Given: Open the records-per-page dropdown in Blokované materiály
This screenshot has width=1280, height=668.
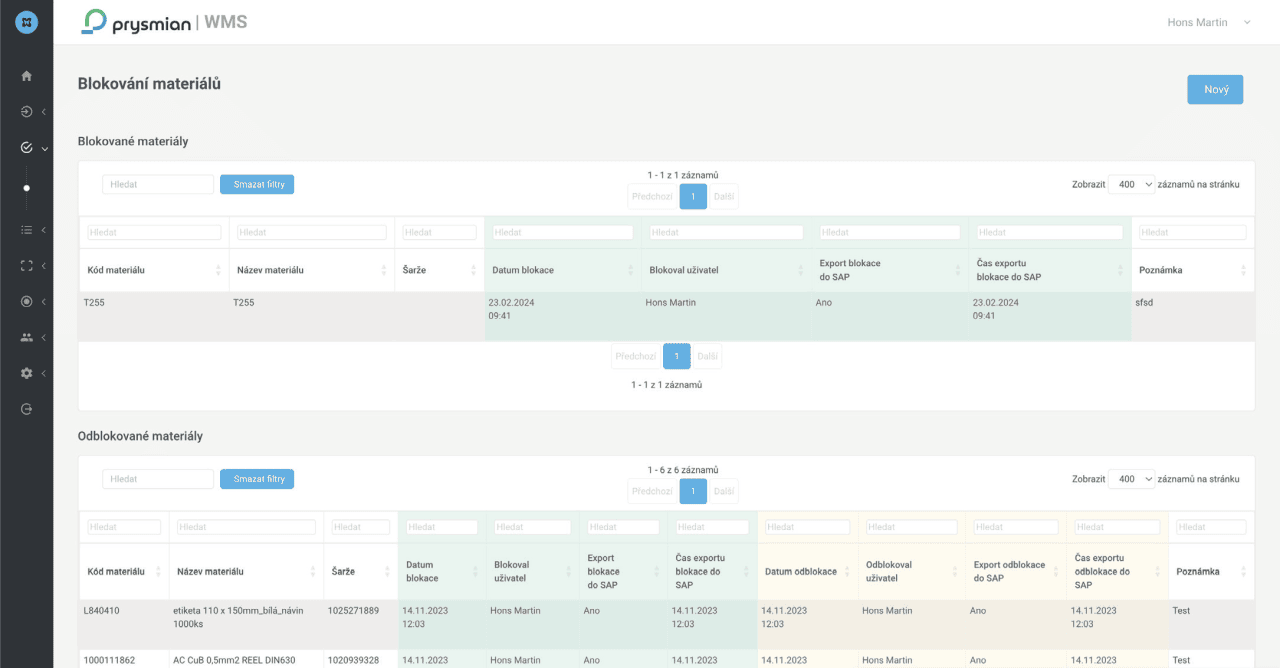Looking at the screenshot, I should tap(1131, 184).
